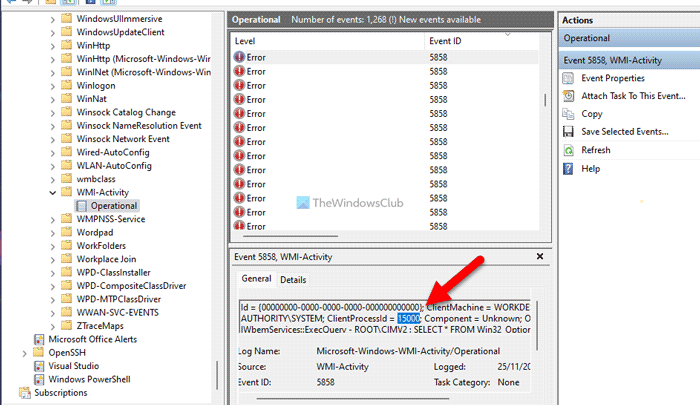Click the highlighted 15000 ClientProcessId value
Image resolution: width=700 pixels, height=405 pixels.
click(408, 318)
